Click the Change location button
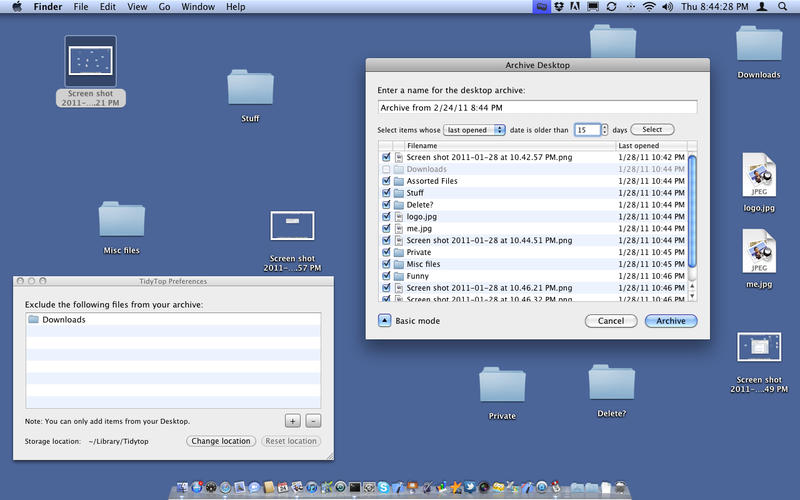800x500 pixels. 221,441
